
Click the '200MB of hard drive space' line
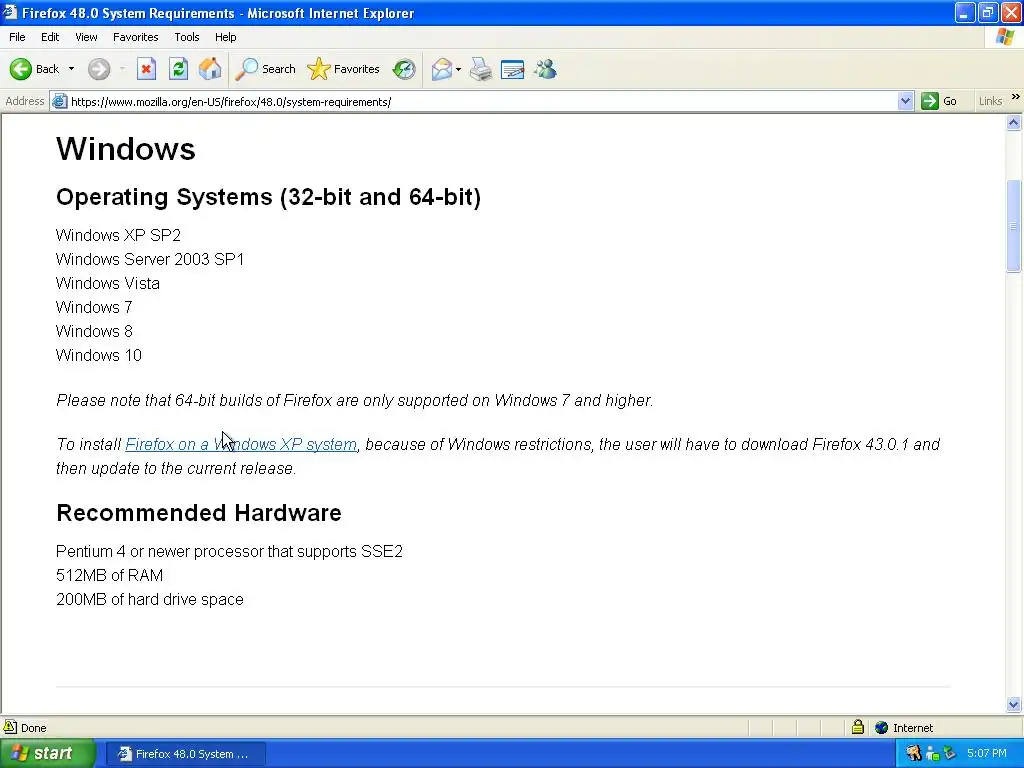[150, 600]
